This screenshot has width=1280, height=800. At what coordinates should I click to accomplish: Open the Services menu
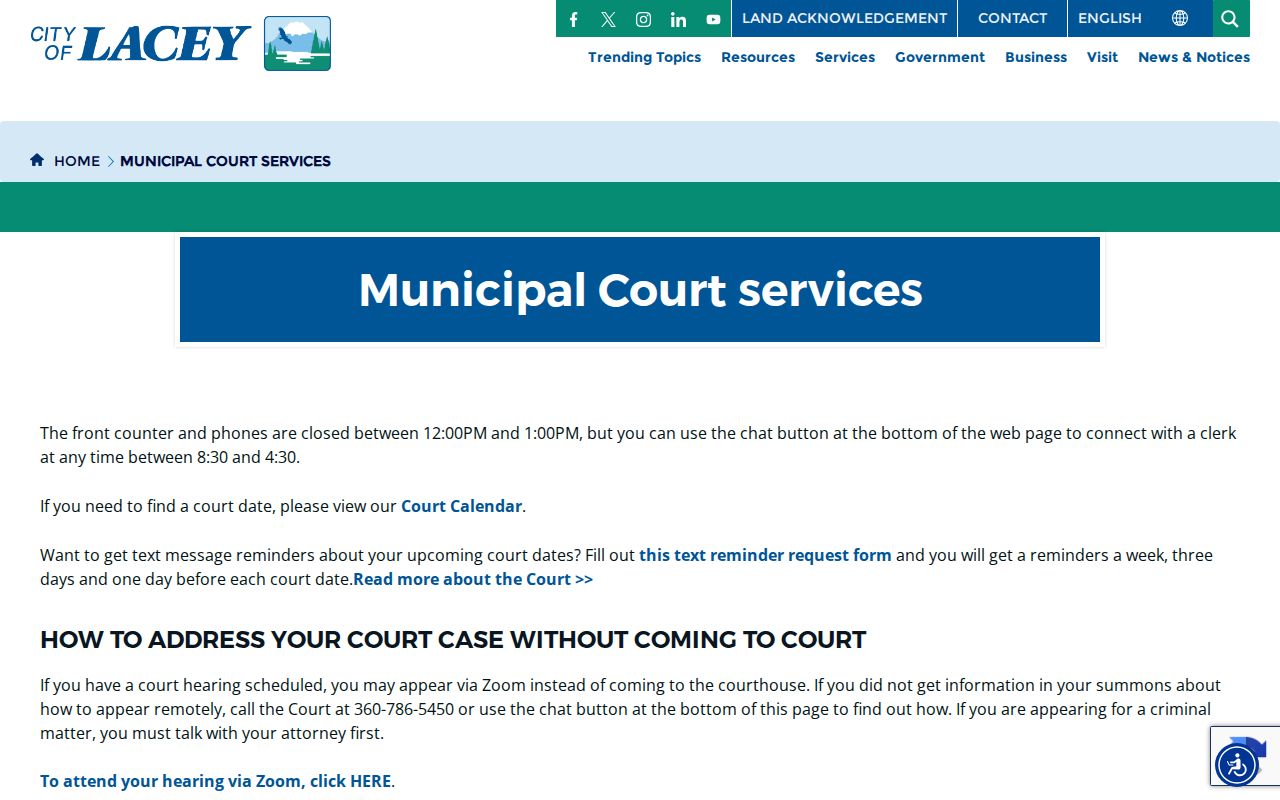tap(845, 57)
